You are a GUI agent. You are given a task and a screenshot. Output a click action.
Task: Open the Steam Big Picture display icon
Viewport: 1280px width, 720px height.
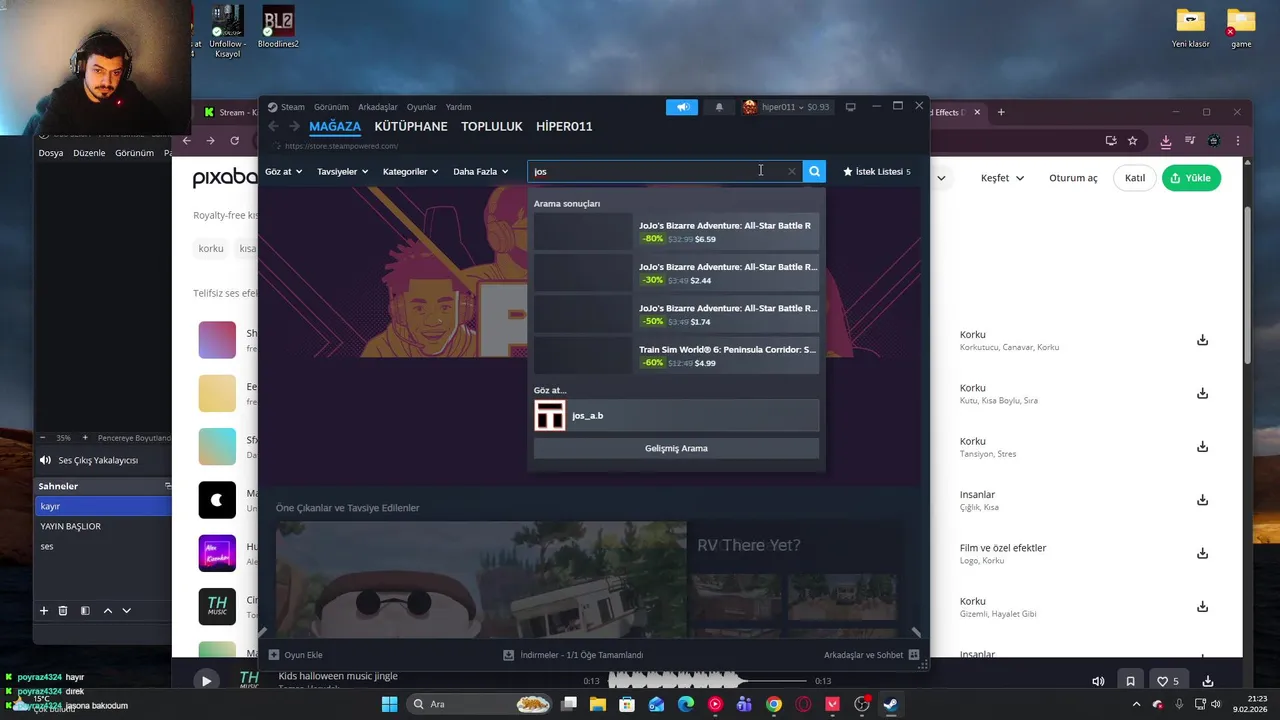pos(851,107)
